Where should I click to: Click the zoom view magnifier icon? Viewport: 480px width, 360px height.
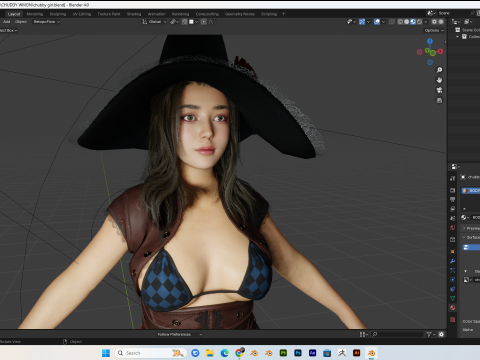(x=439, y=70)
